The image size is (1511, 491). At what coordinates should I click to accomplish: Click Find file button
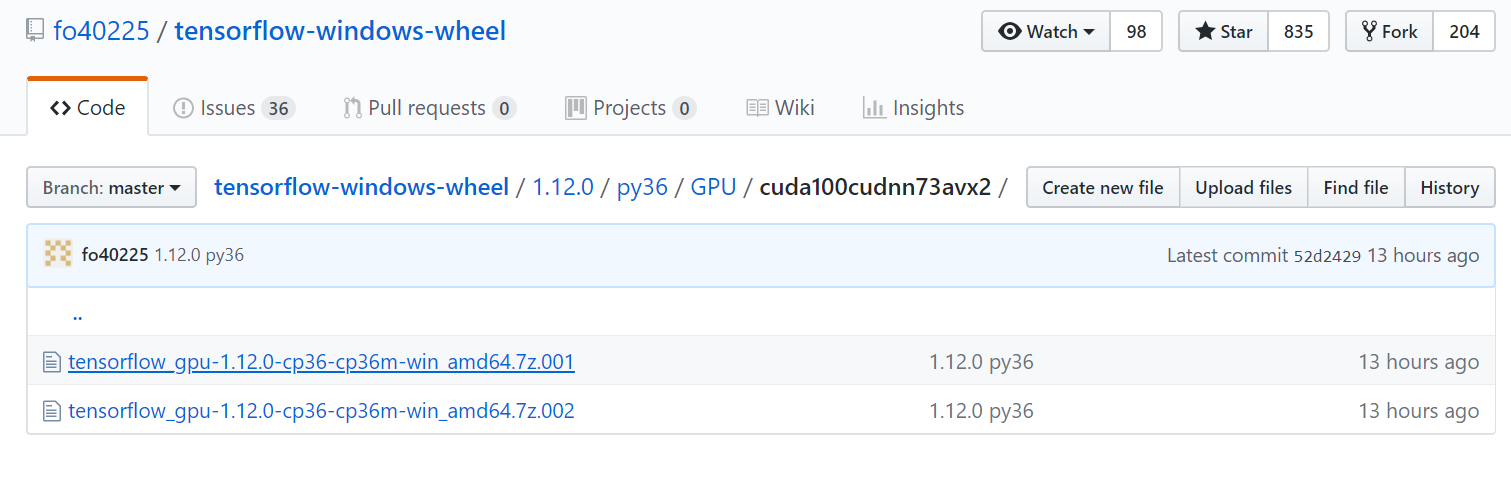(1356, 187)
